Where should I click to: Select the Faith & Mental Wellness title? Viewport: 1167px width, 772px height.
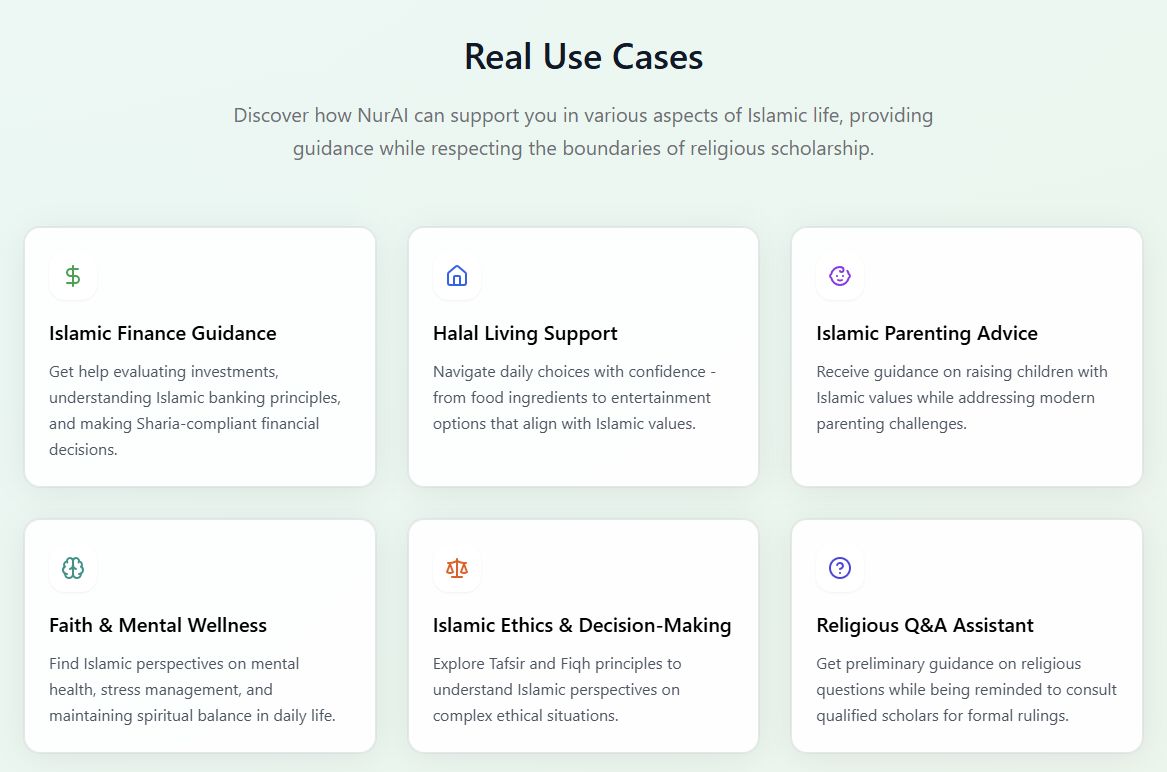click(158, 625)
